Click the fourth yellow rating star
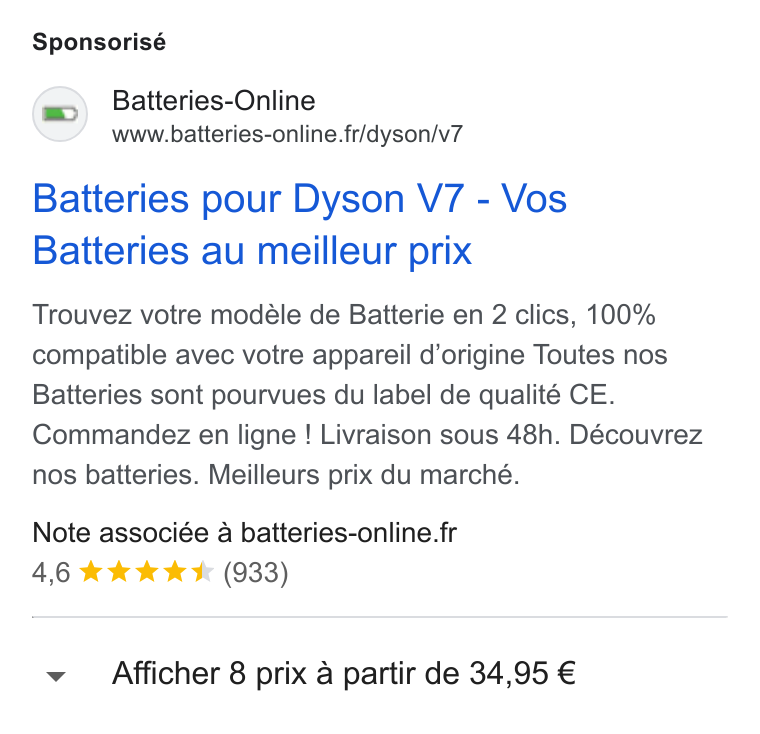760x734 pixels. click(x=175, y=572)
